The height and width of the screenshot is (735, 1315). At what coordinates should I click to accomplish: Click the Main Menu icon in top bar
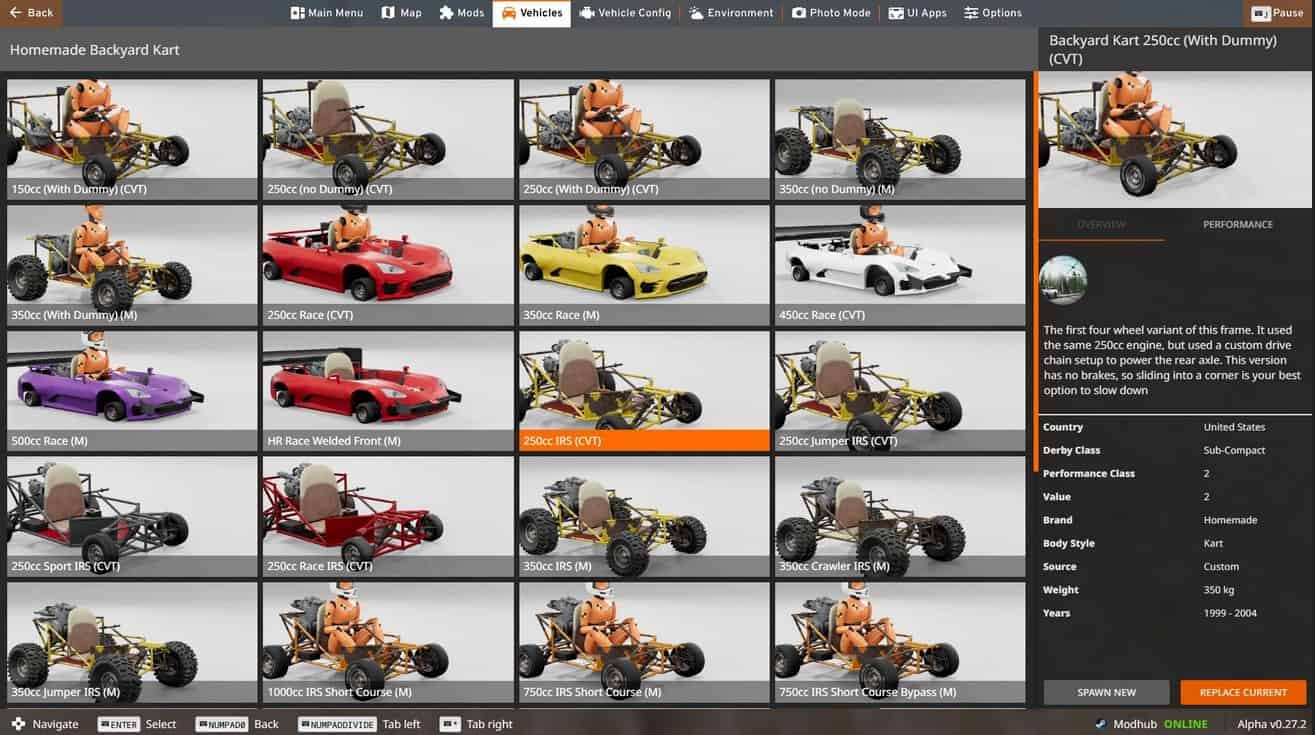click(297, 13)
